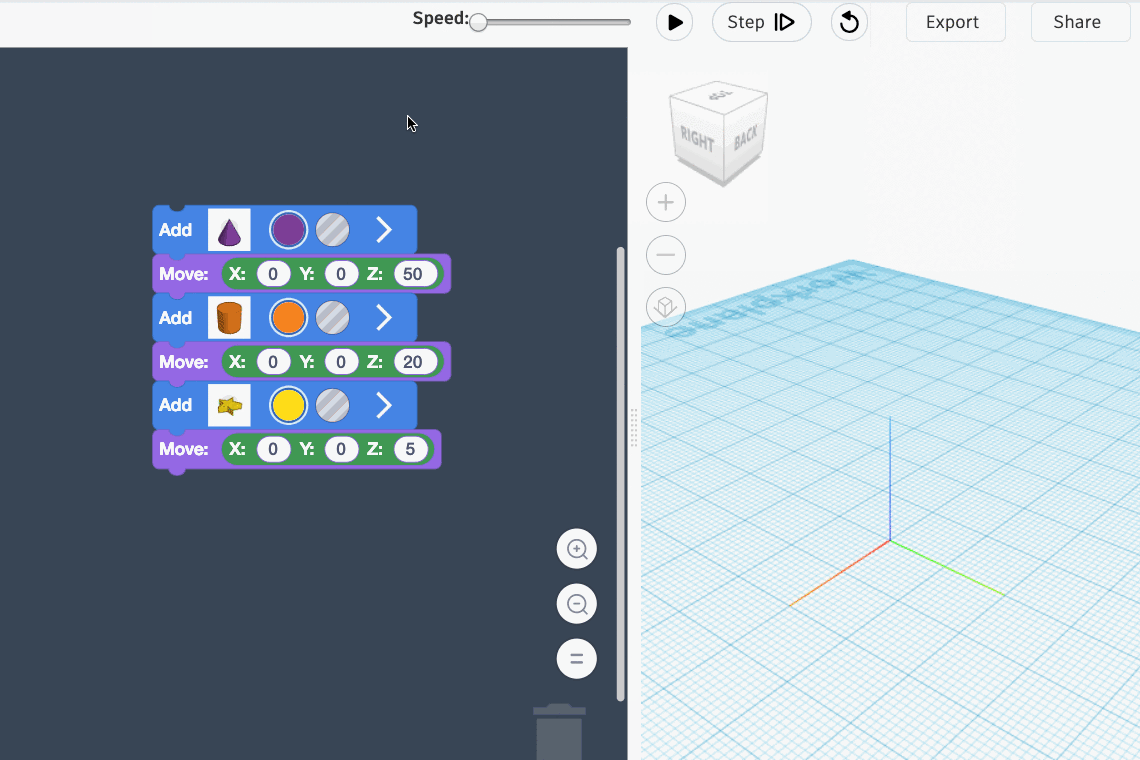Select the purple cone shape thumbnail
The image size is (1140, 760).
229,231
